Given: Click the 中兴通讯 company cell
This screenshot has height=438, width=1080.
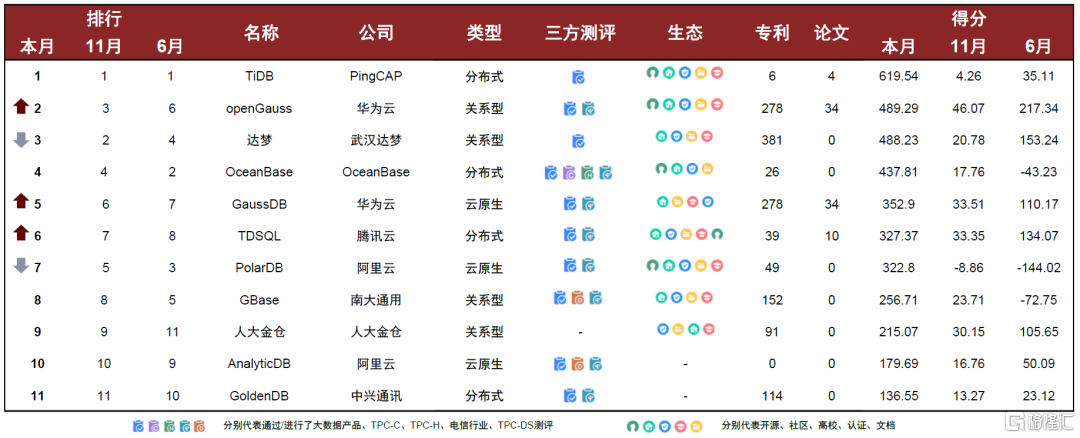Looking at the screenshot, I should click(376, 396).
